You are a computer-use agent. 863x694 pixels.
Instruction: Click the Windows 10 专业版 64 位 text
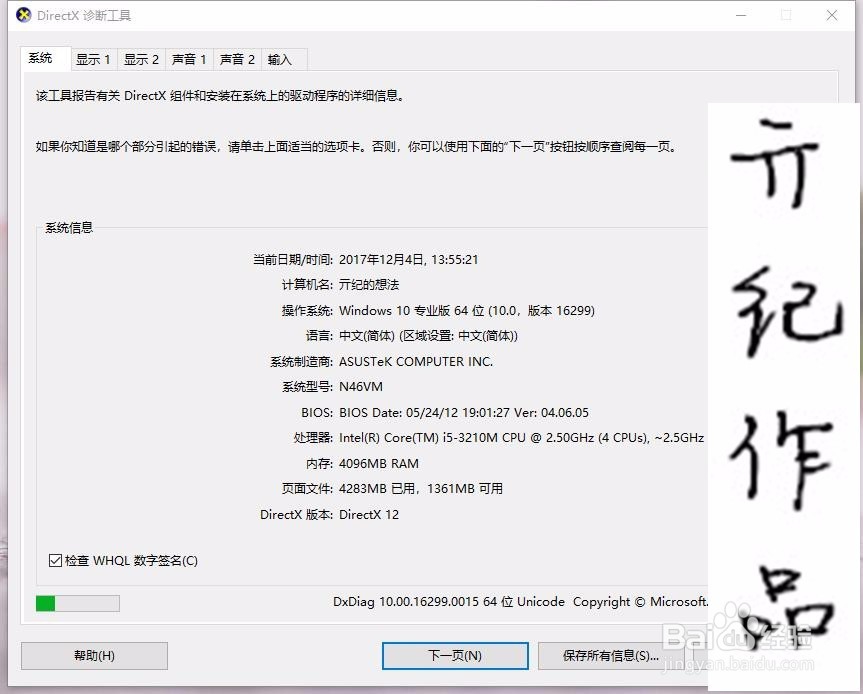pyautogui.click(x=467, y=310)
